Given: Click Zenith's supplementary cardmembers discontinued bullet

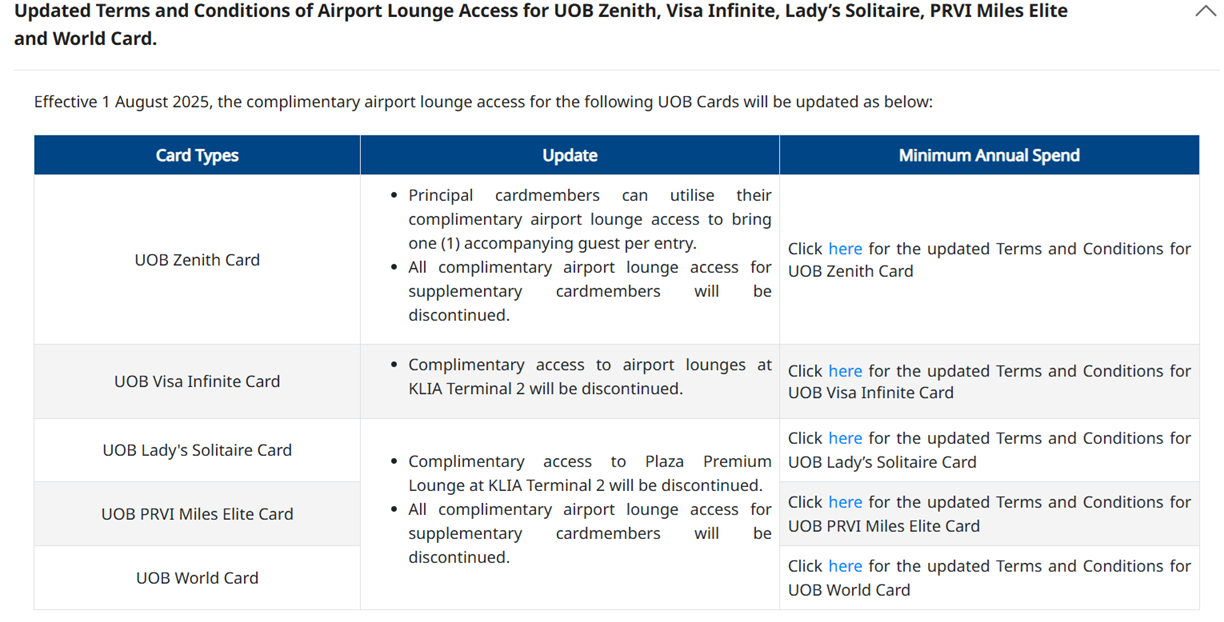Looking at the screenshot, I should (x=589, y=291).
